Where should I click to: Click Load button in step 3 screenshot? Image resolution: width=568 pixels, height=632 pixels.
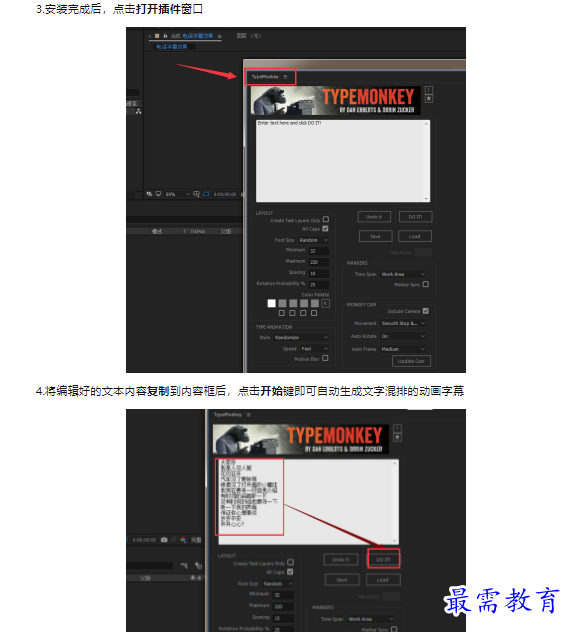pyautogui.click(x=415, y=236)
